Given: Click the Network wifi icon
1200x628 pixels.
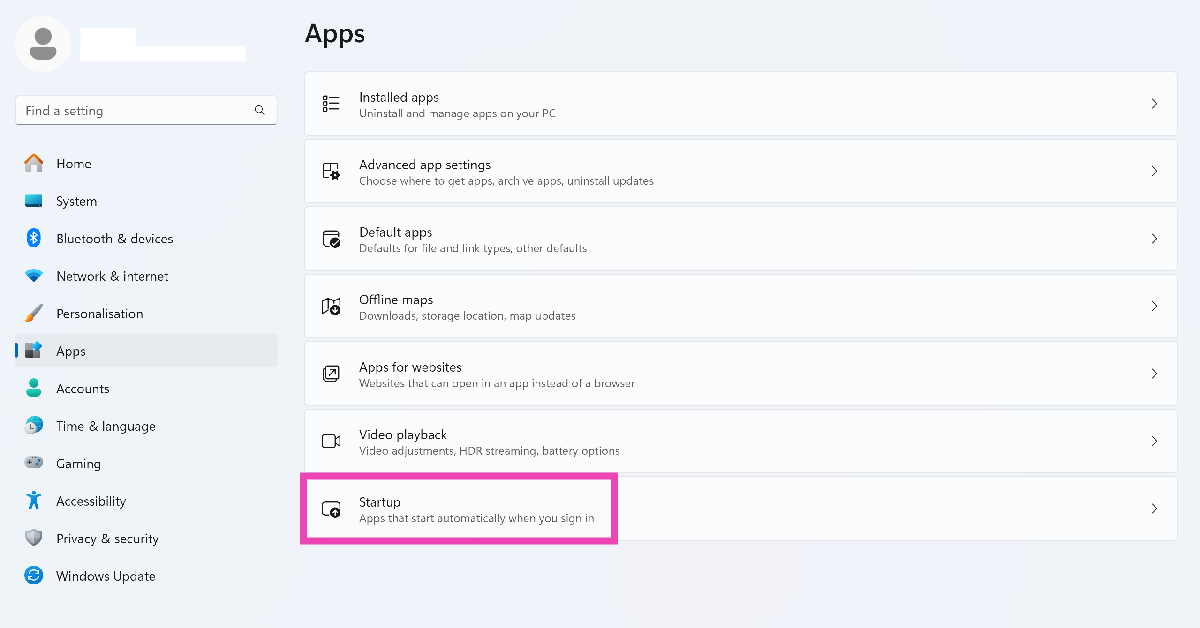Looking at the screenshot, I should point(34,276).
